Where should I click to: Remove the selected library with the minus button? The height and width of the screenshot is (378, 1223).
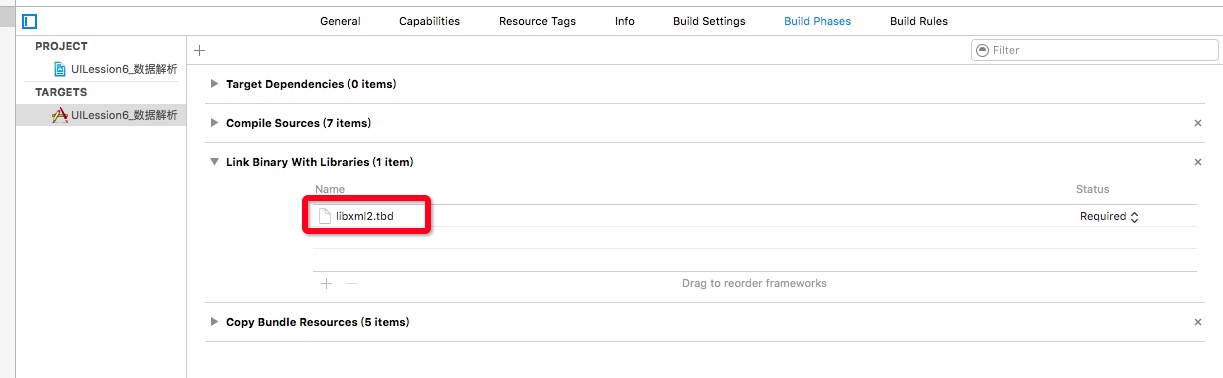(351, 283)
